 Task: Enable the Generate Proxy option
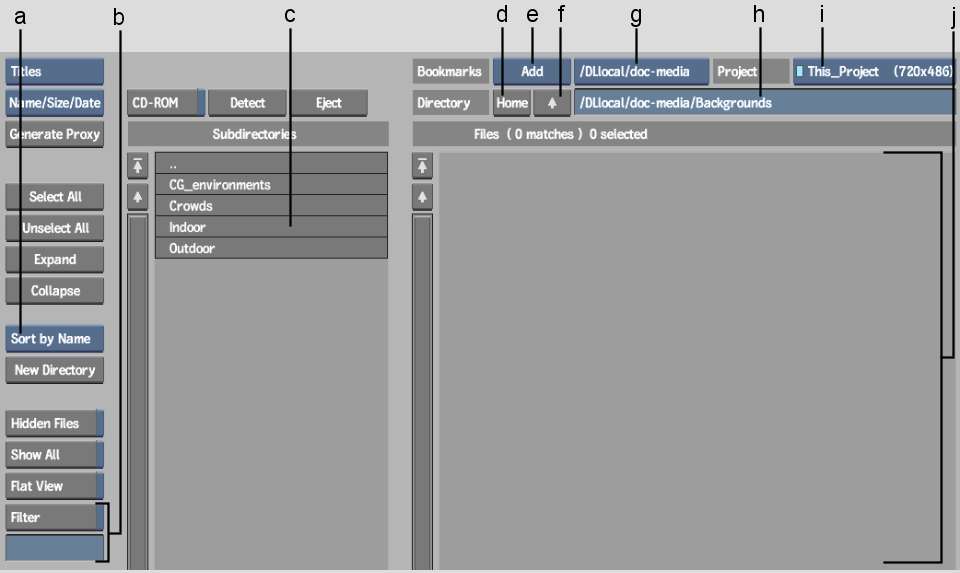click(54, 134)
